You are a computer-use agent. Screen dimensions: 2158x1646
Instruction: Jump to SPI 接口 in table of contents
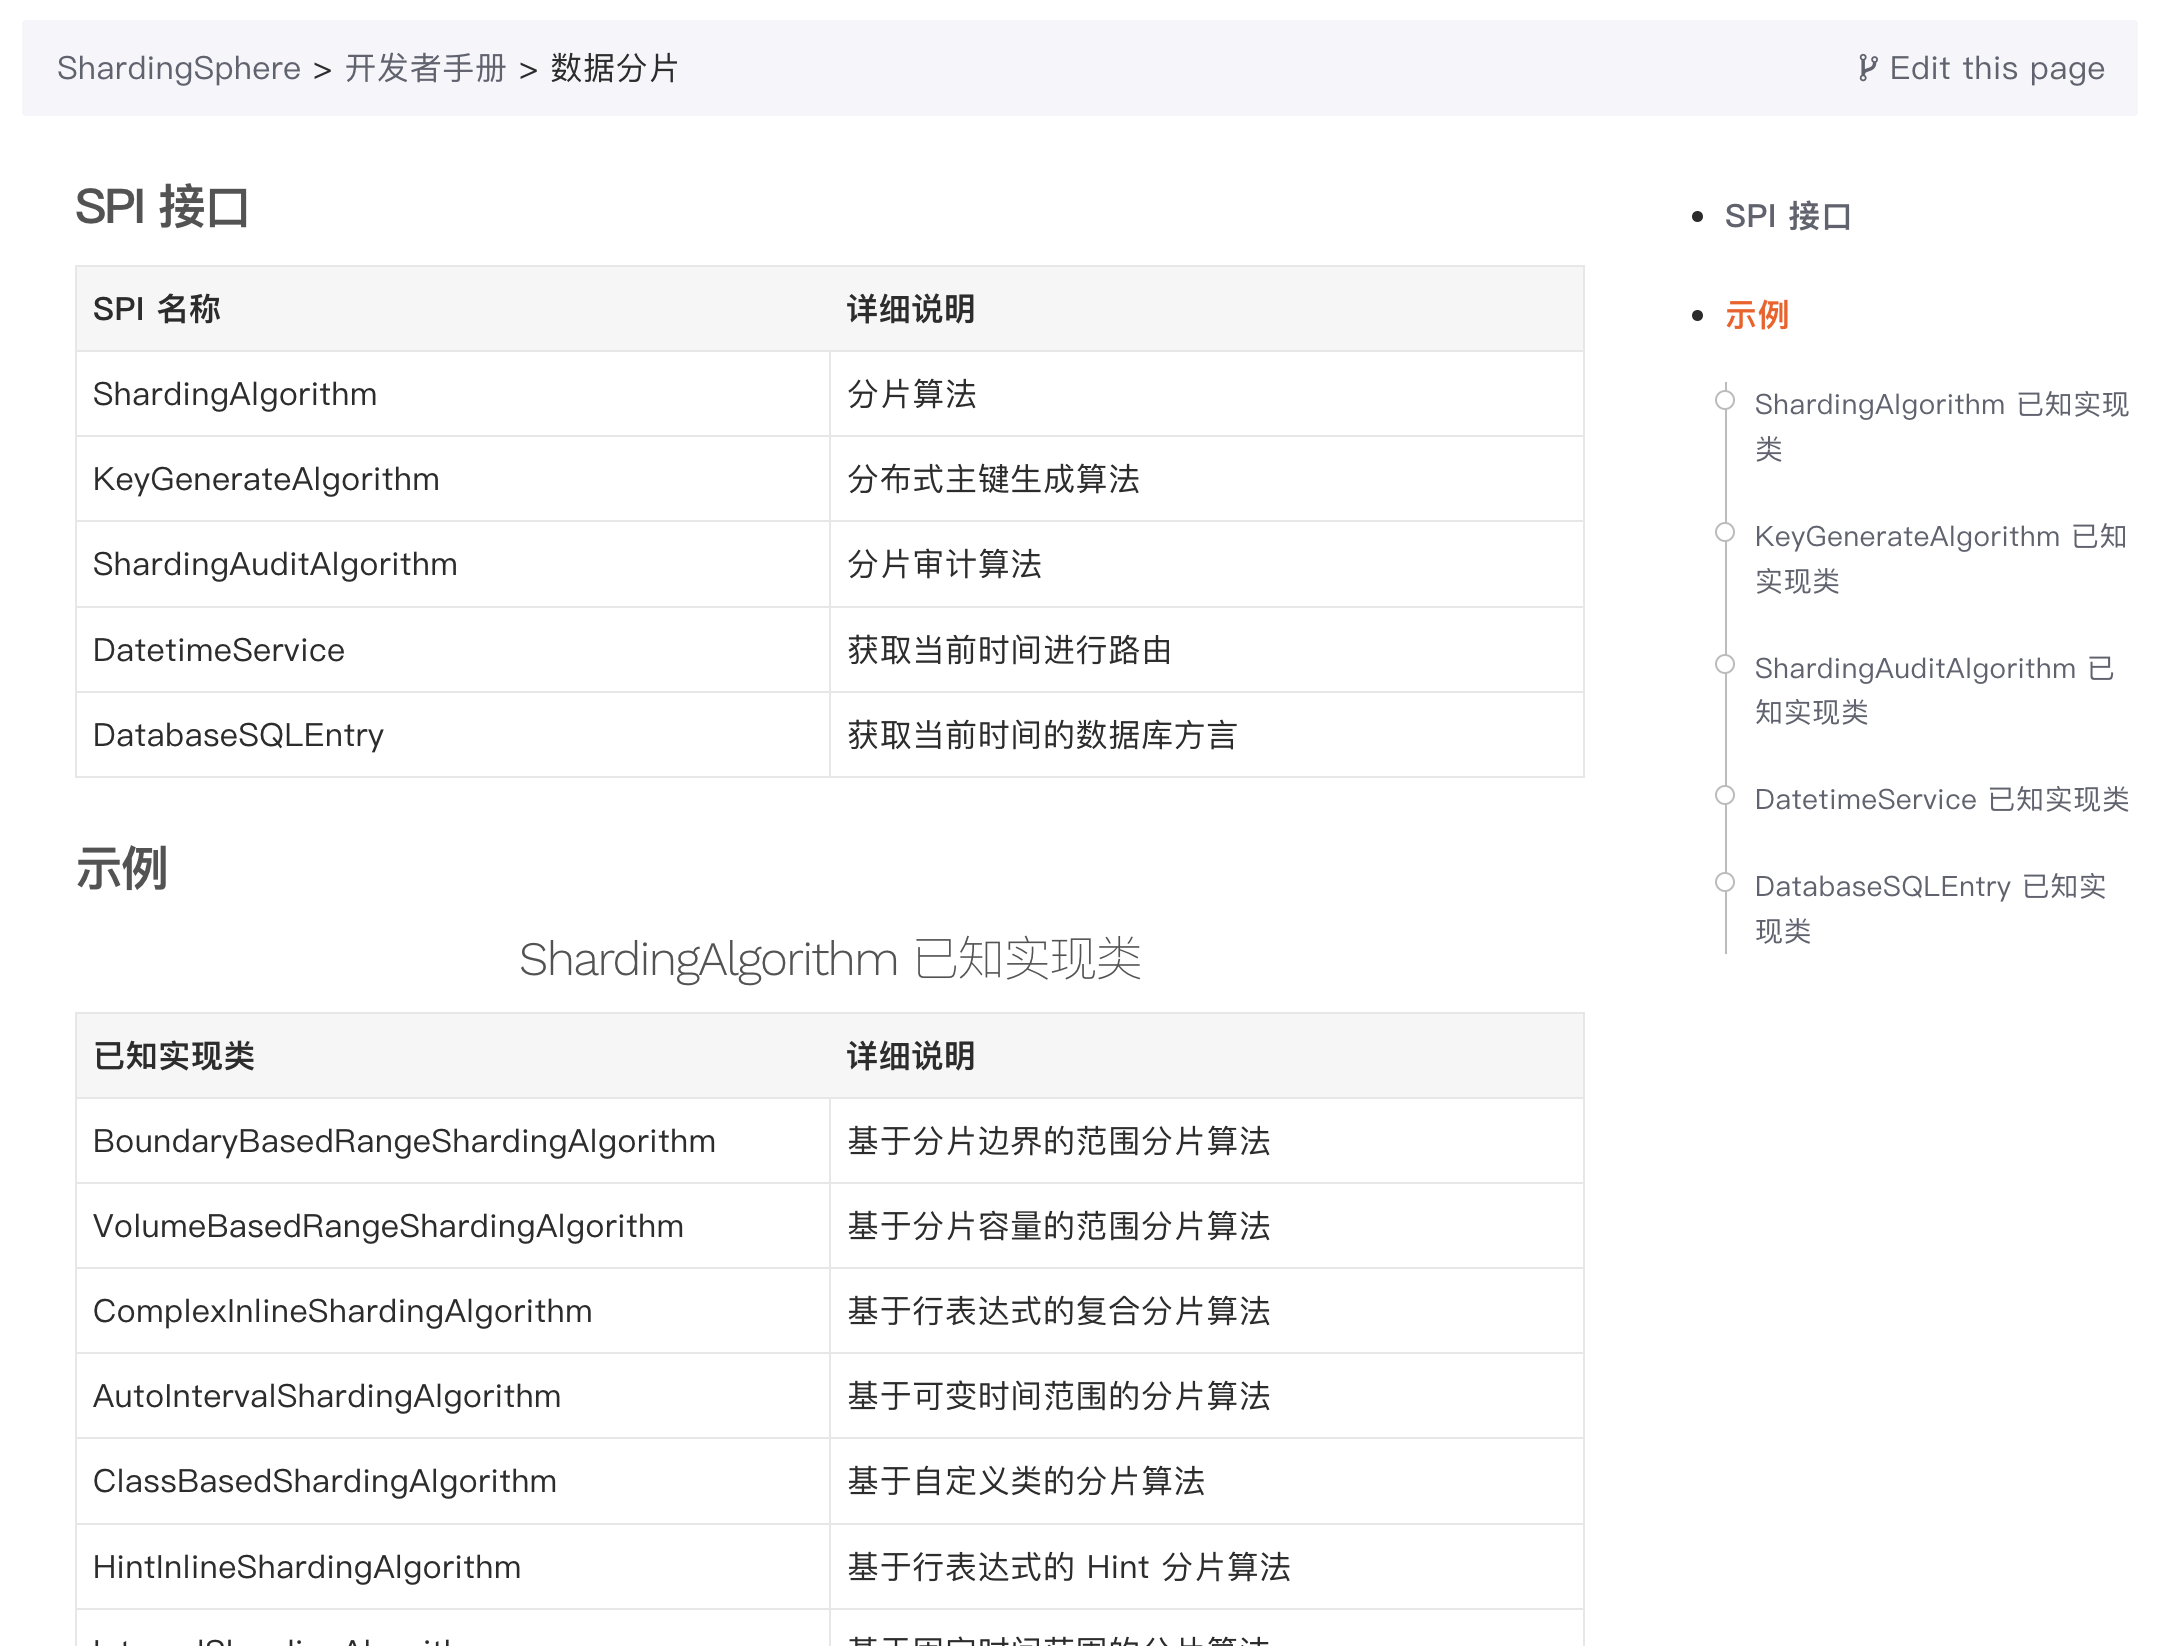[1787, 216]
